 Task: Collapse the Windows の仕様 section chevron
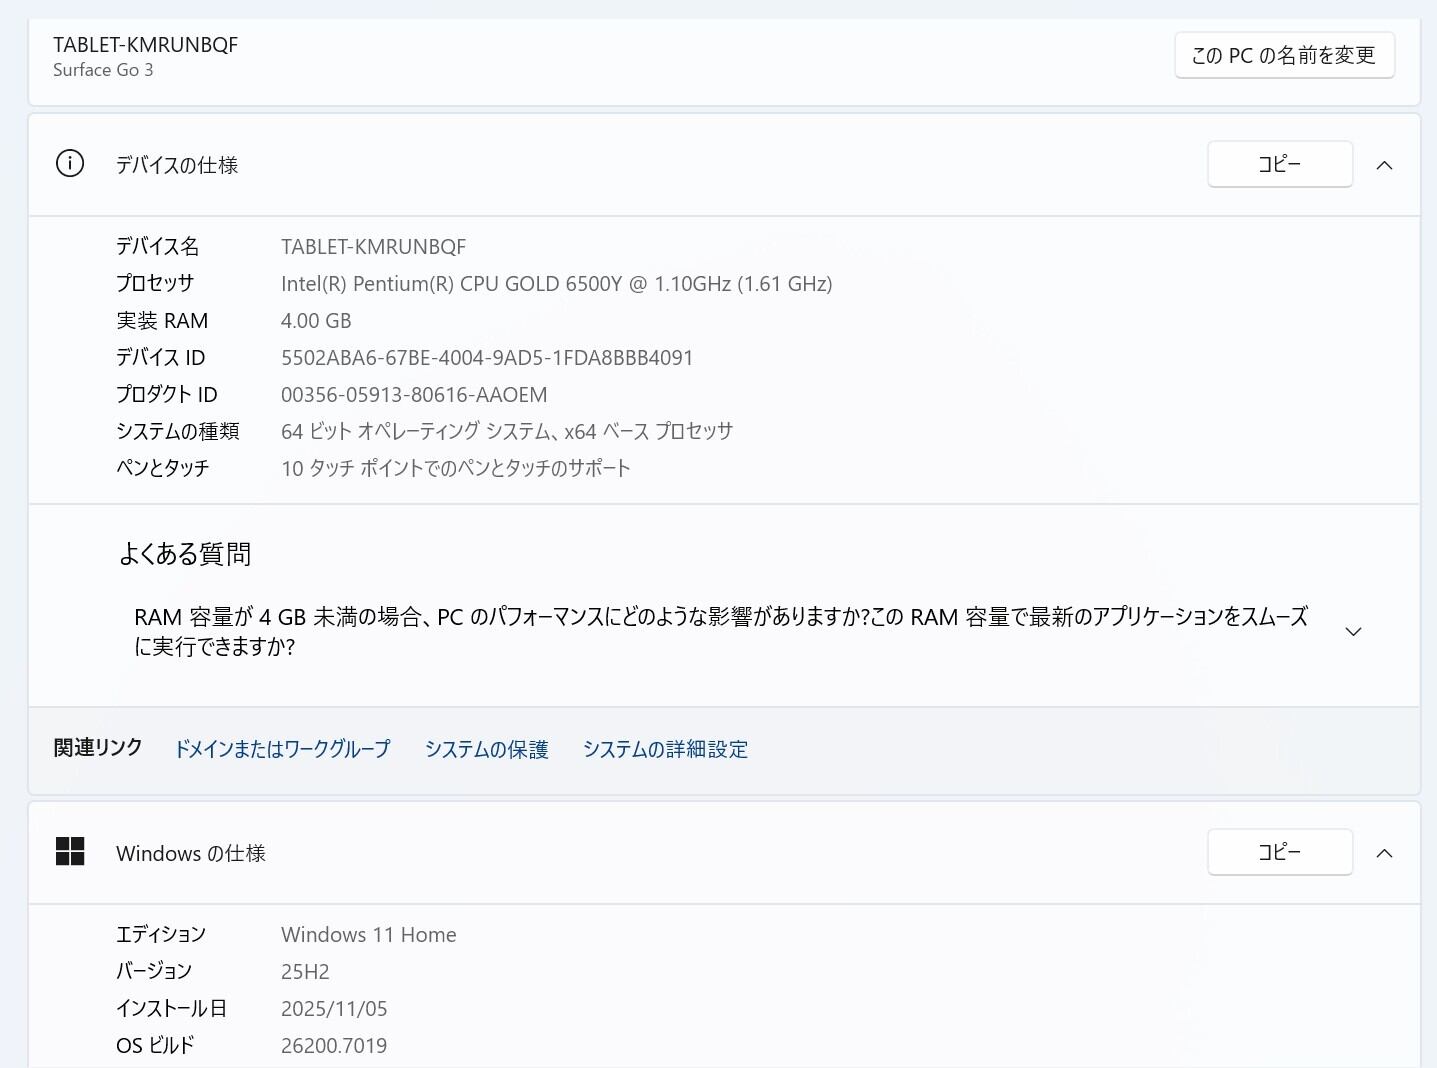click(x=1384, y=853)
